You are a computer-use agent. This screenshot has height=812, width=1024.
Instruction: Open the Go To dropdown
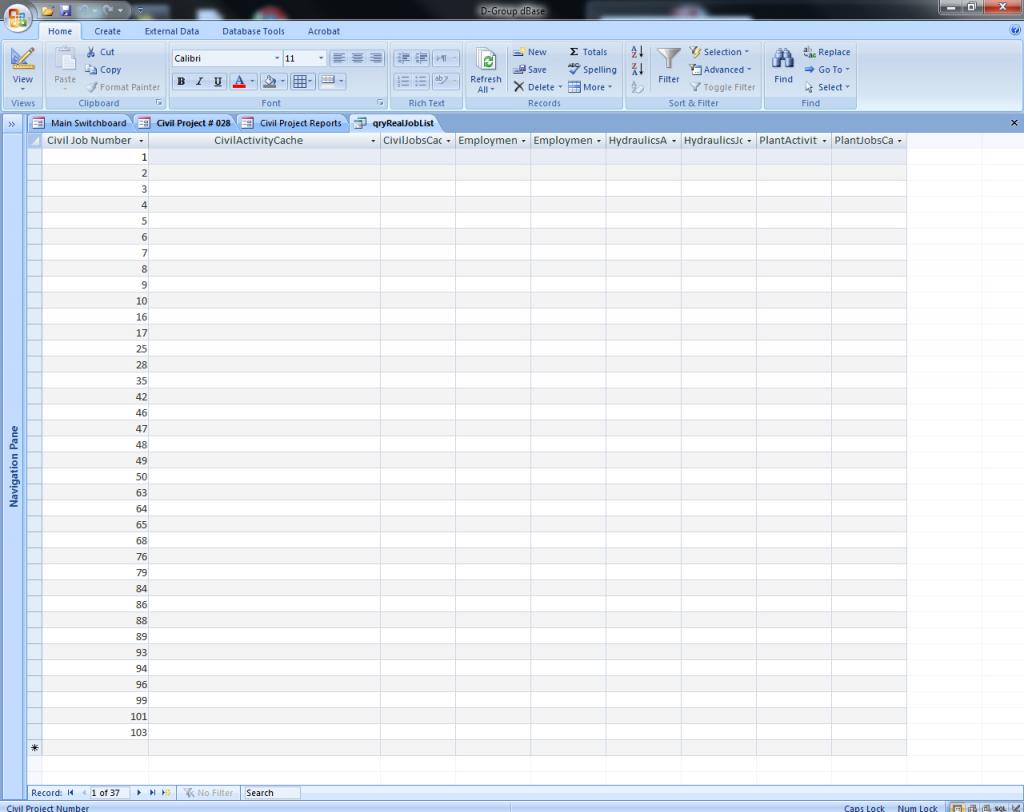(x=827, y=69)
